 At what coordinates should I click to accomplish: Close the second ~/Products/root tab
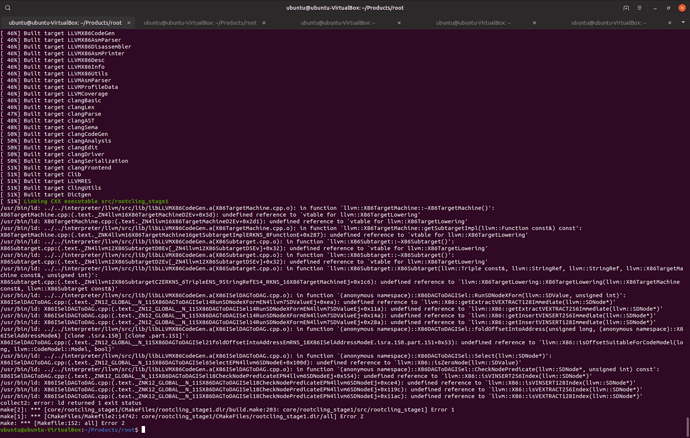264,22
